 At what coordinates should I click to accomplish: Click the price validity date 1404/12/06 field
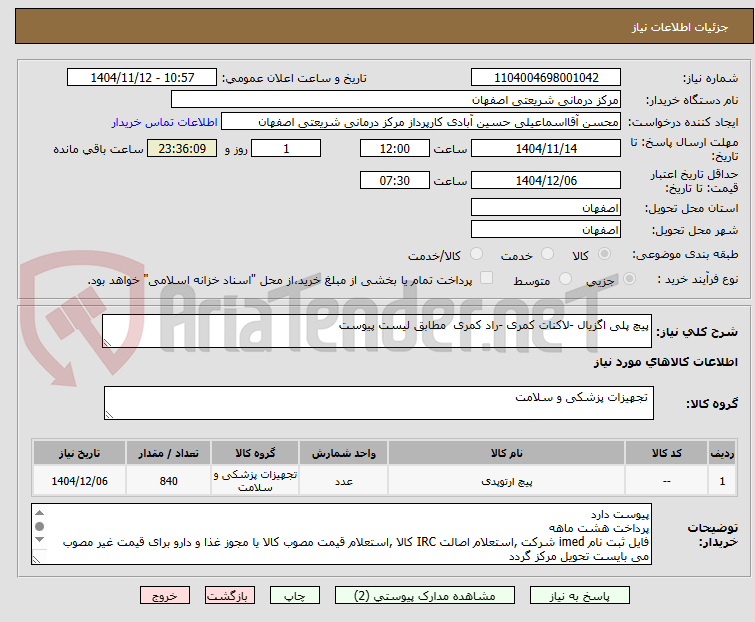coord(546,180)
